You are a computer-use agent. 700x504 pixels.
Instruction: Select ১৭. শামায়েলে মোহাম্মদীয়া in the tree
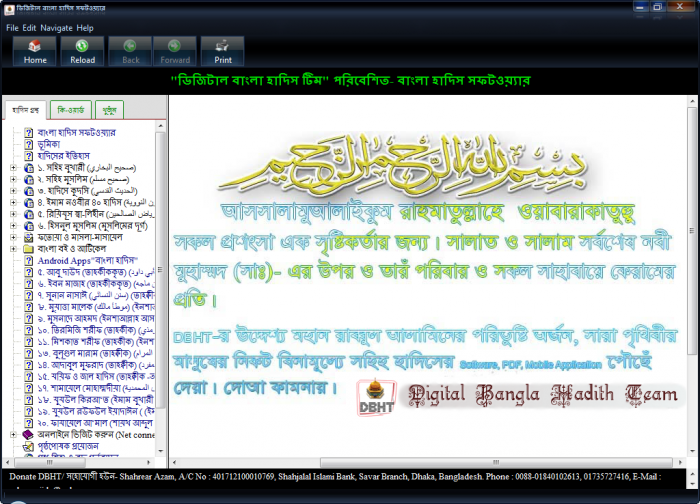pos(96,388)
